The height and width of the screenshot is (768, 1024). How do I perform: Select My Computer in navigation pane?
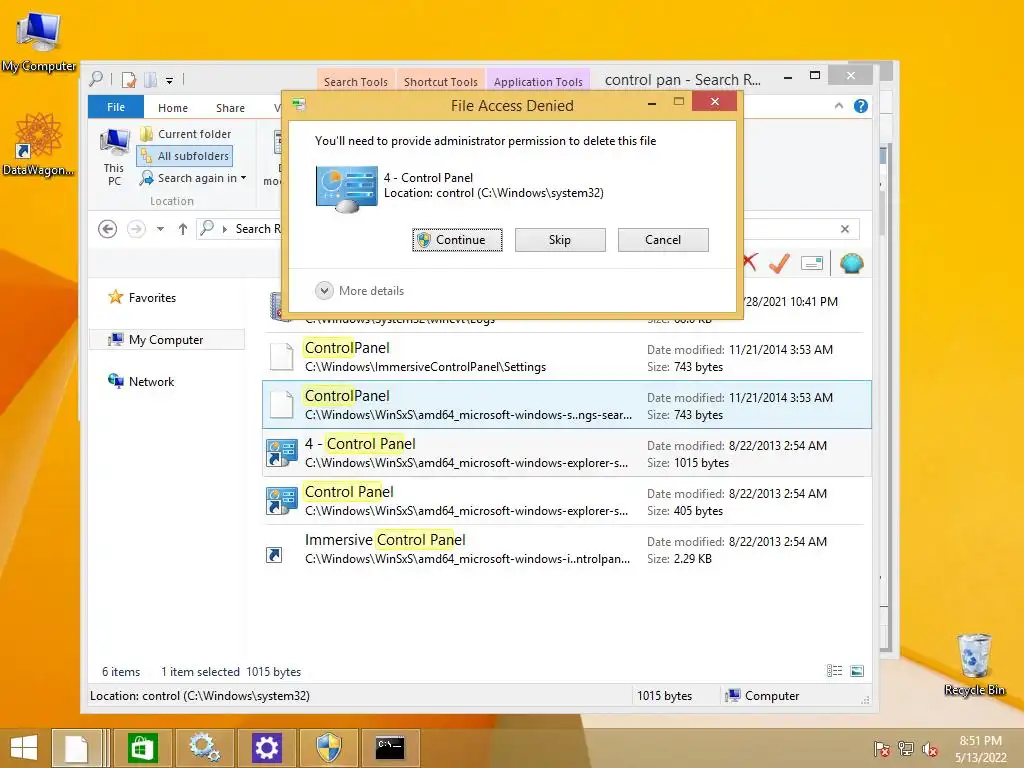(x=167, y=340)
